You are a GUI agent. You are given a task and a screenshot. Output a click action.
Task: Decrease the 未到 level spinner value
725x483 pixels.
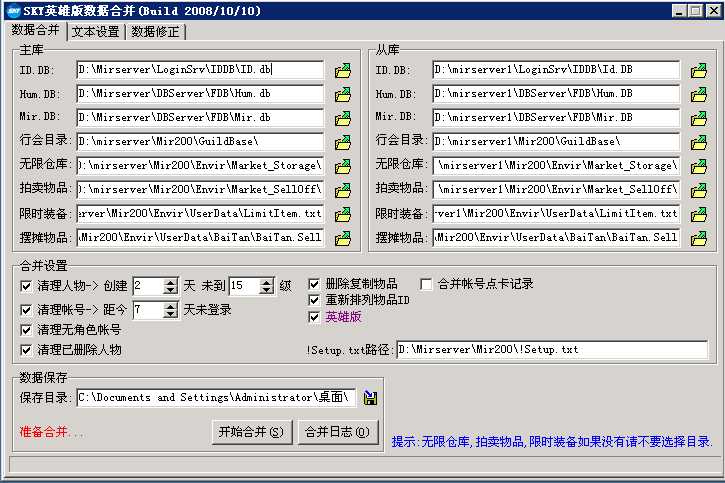click(x=266, y=290)
